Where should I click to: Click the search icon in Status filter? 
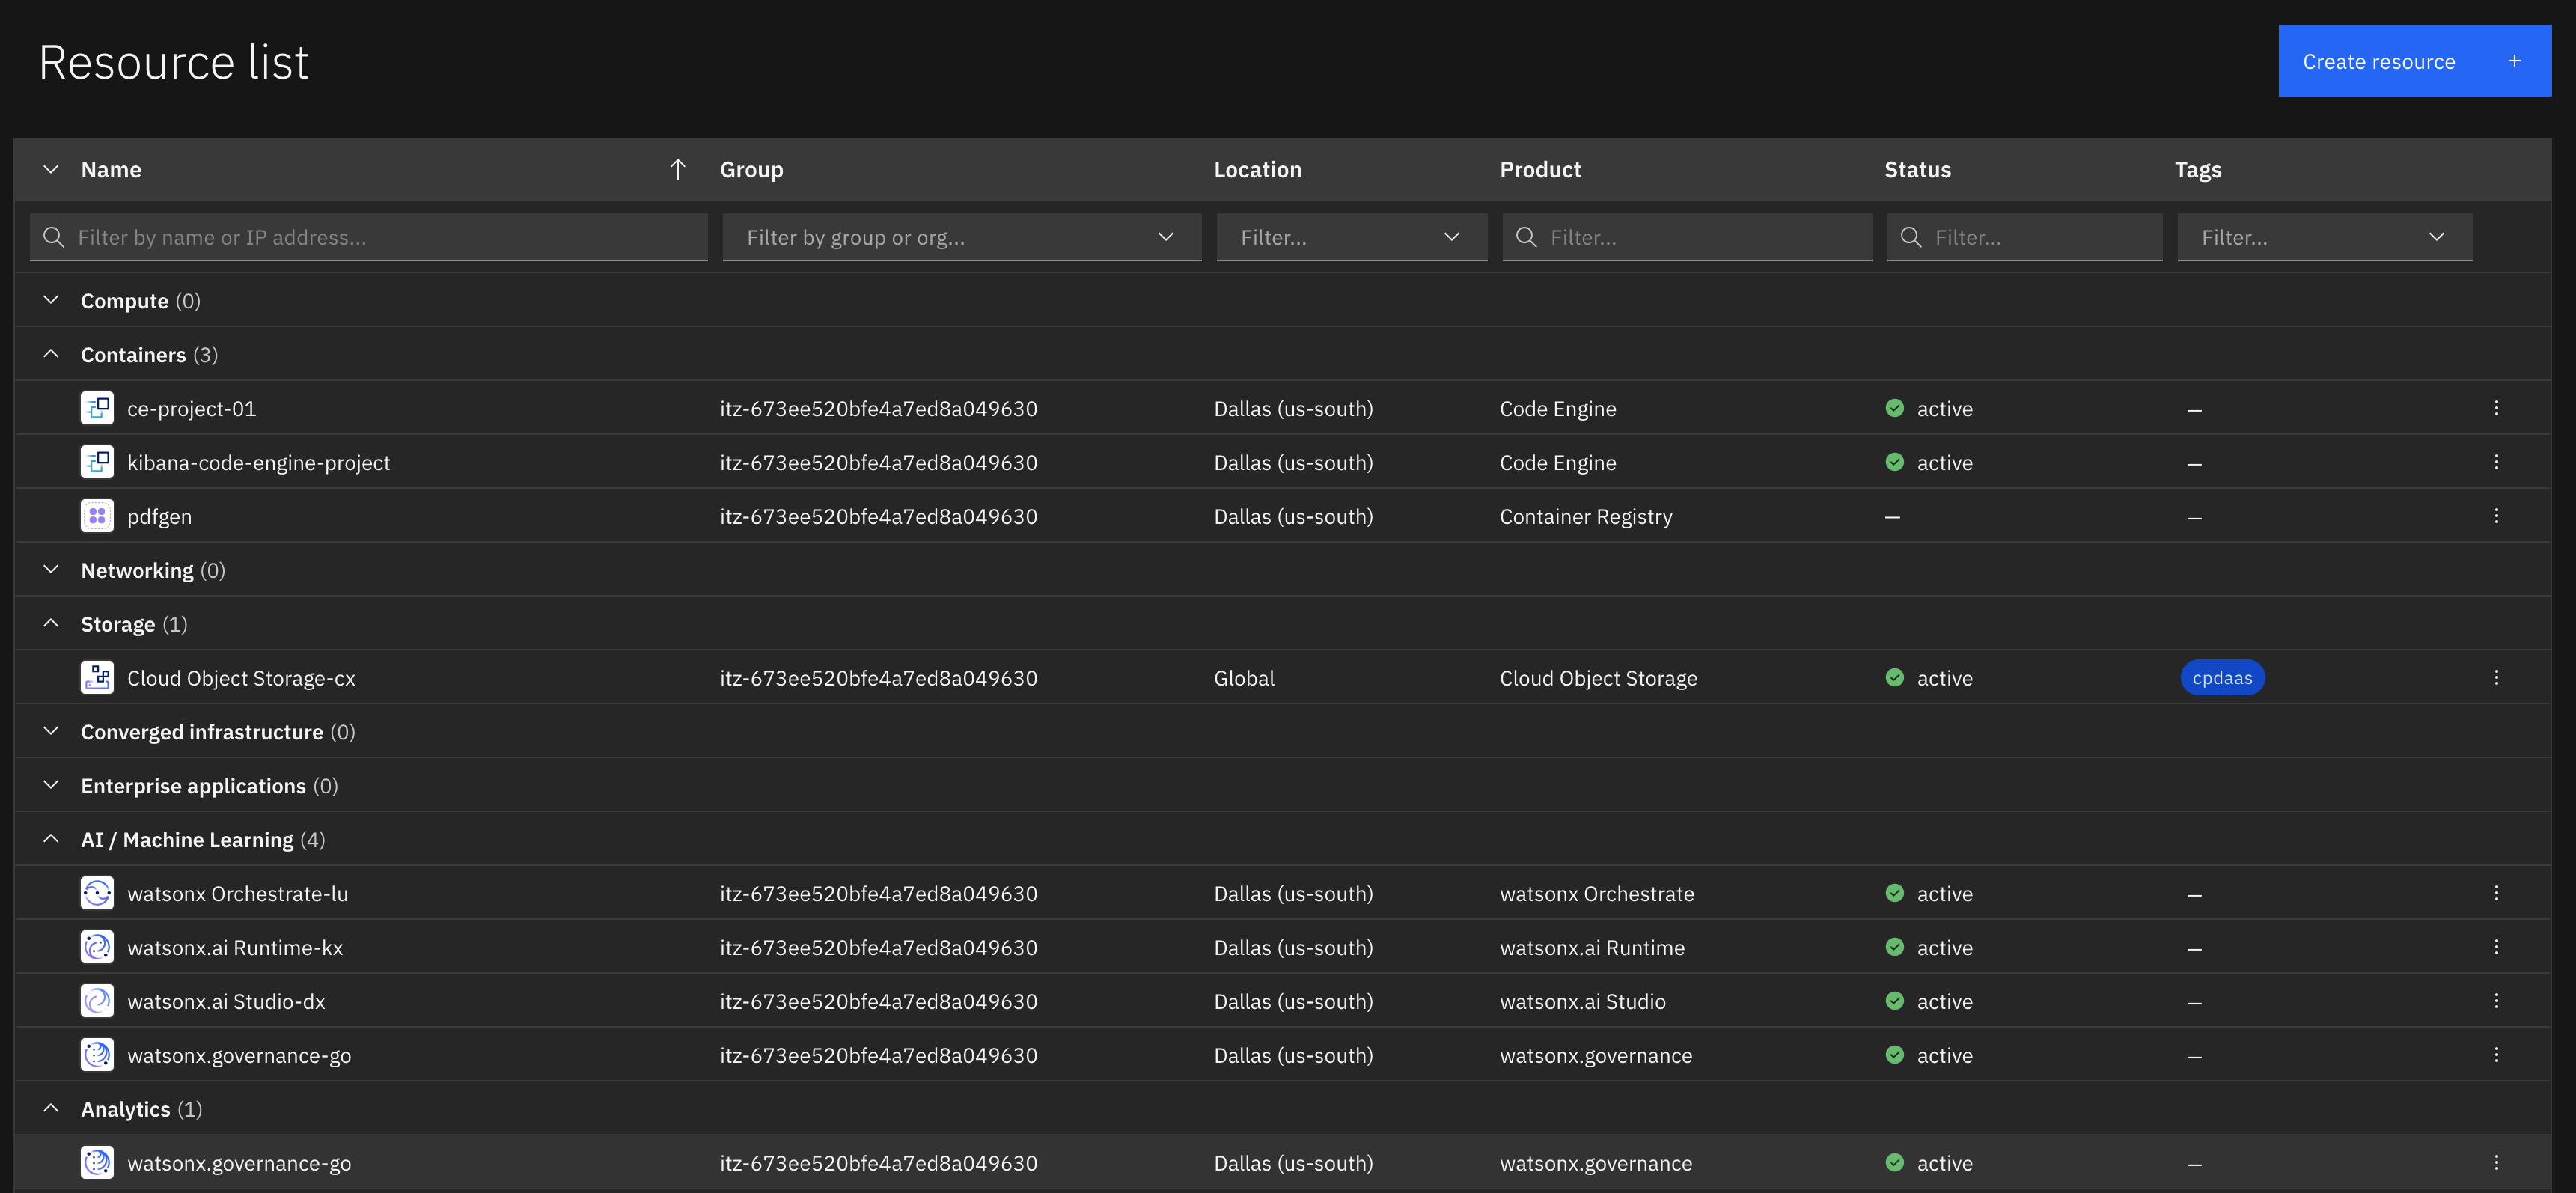(1910, 237)
